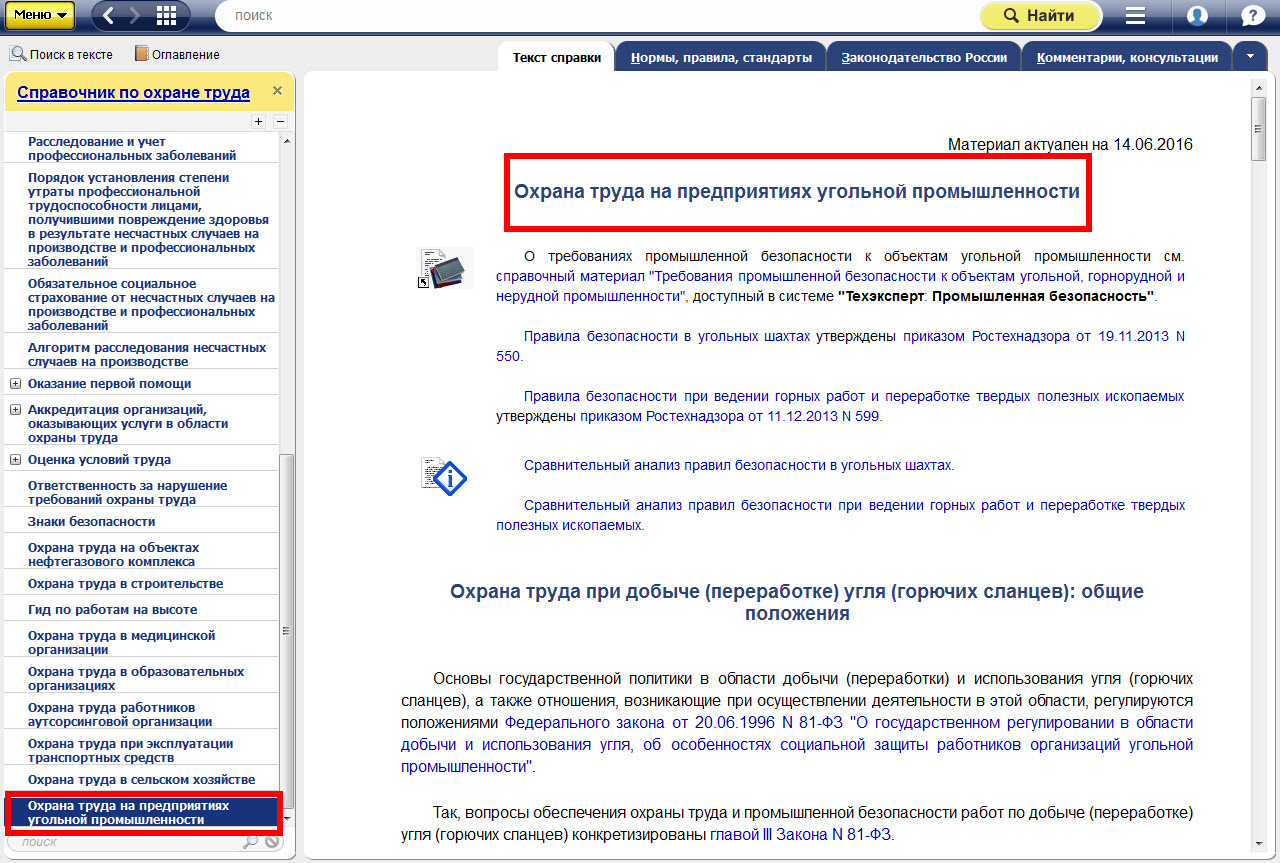Click the main document vertical scrollbar thumb

click(1258, 130)
